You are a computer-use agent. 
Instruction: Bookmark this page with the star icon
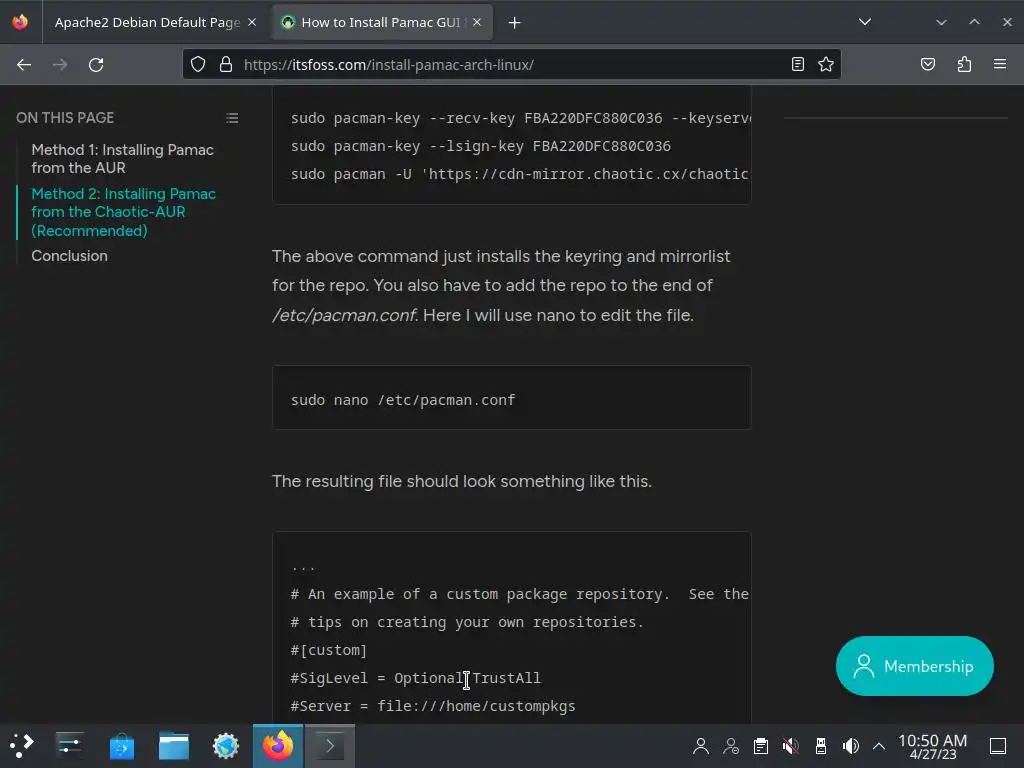pyautogui.click(x=826, y=64)
